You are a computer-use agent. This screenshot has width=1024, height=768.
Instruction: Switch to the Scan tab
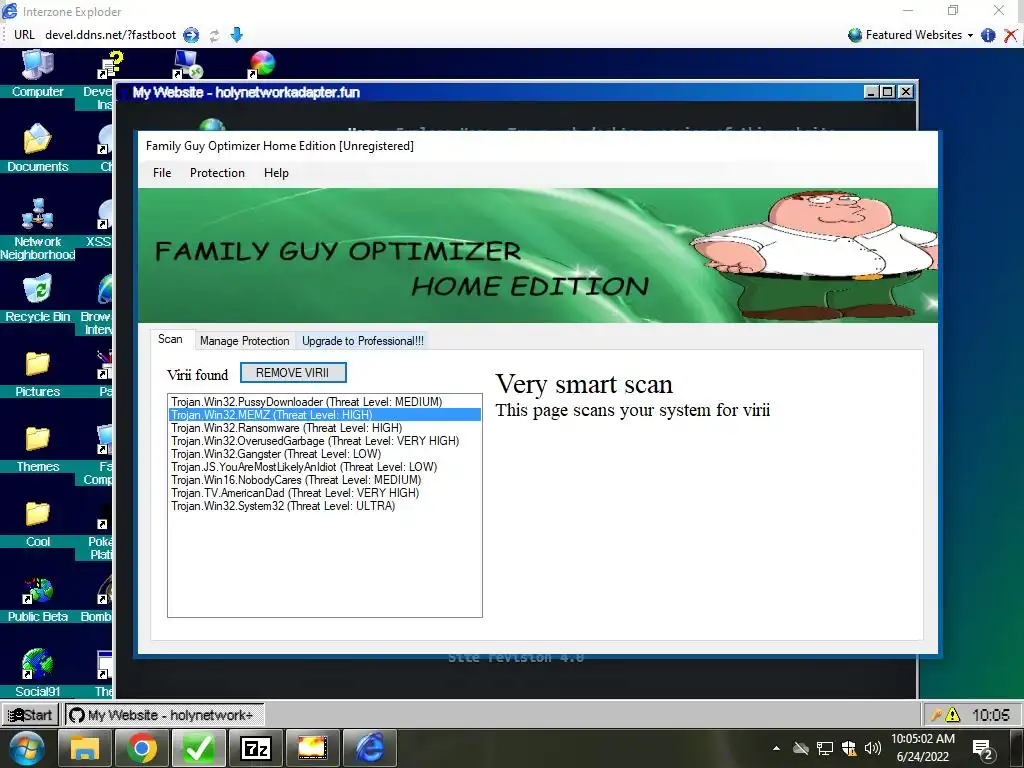click(x=170, y=339)
